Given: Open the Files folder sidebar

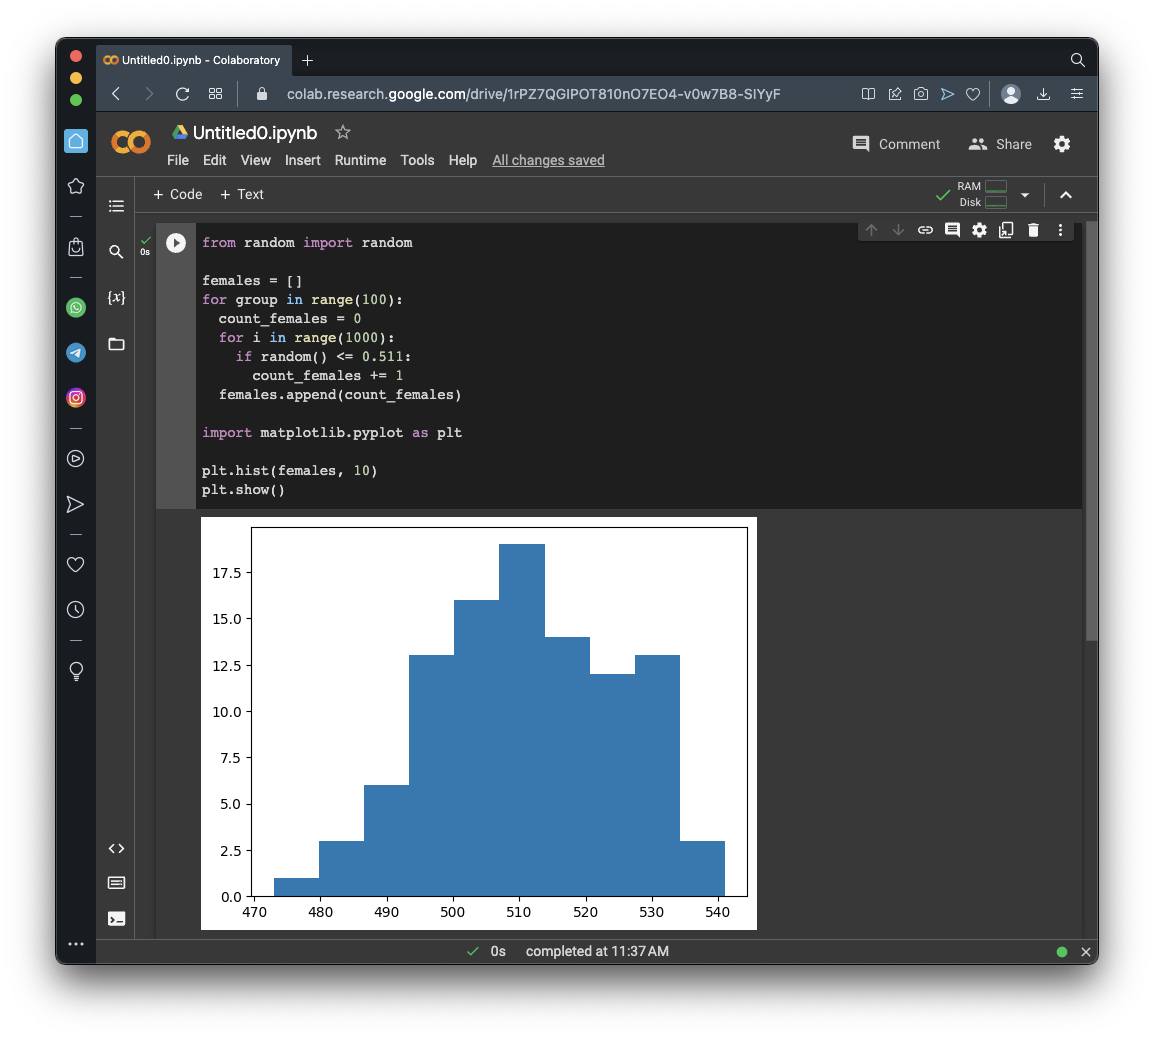Looking at the screenshot, I should pyautogui.click(x=117, y=344).
